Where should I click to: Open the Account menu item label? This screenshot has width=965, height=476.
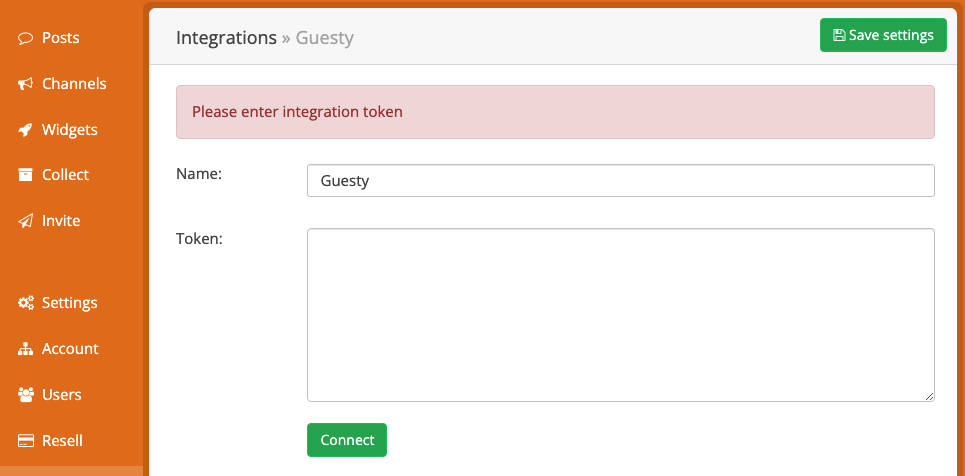[x=70, y=349]
